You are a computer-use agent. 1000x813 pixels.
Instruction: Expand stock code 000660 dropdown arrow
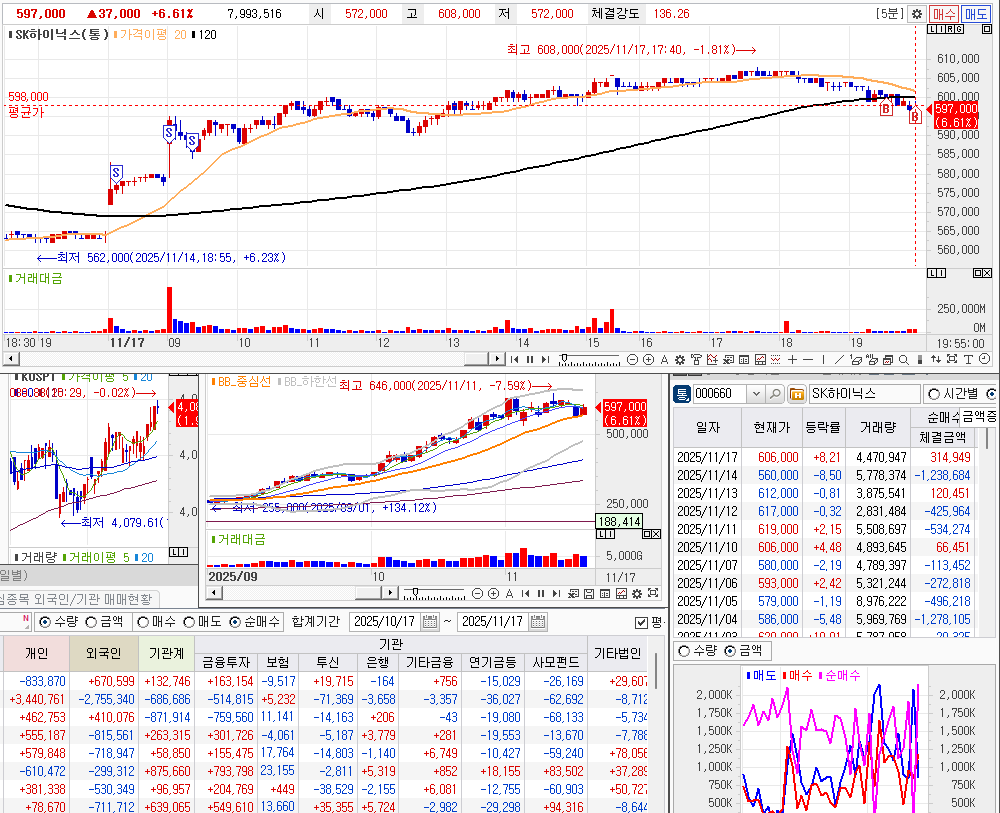[756, 394]
